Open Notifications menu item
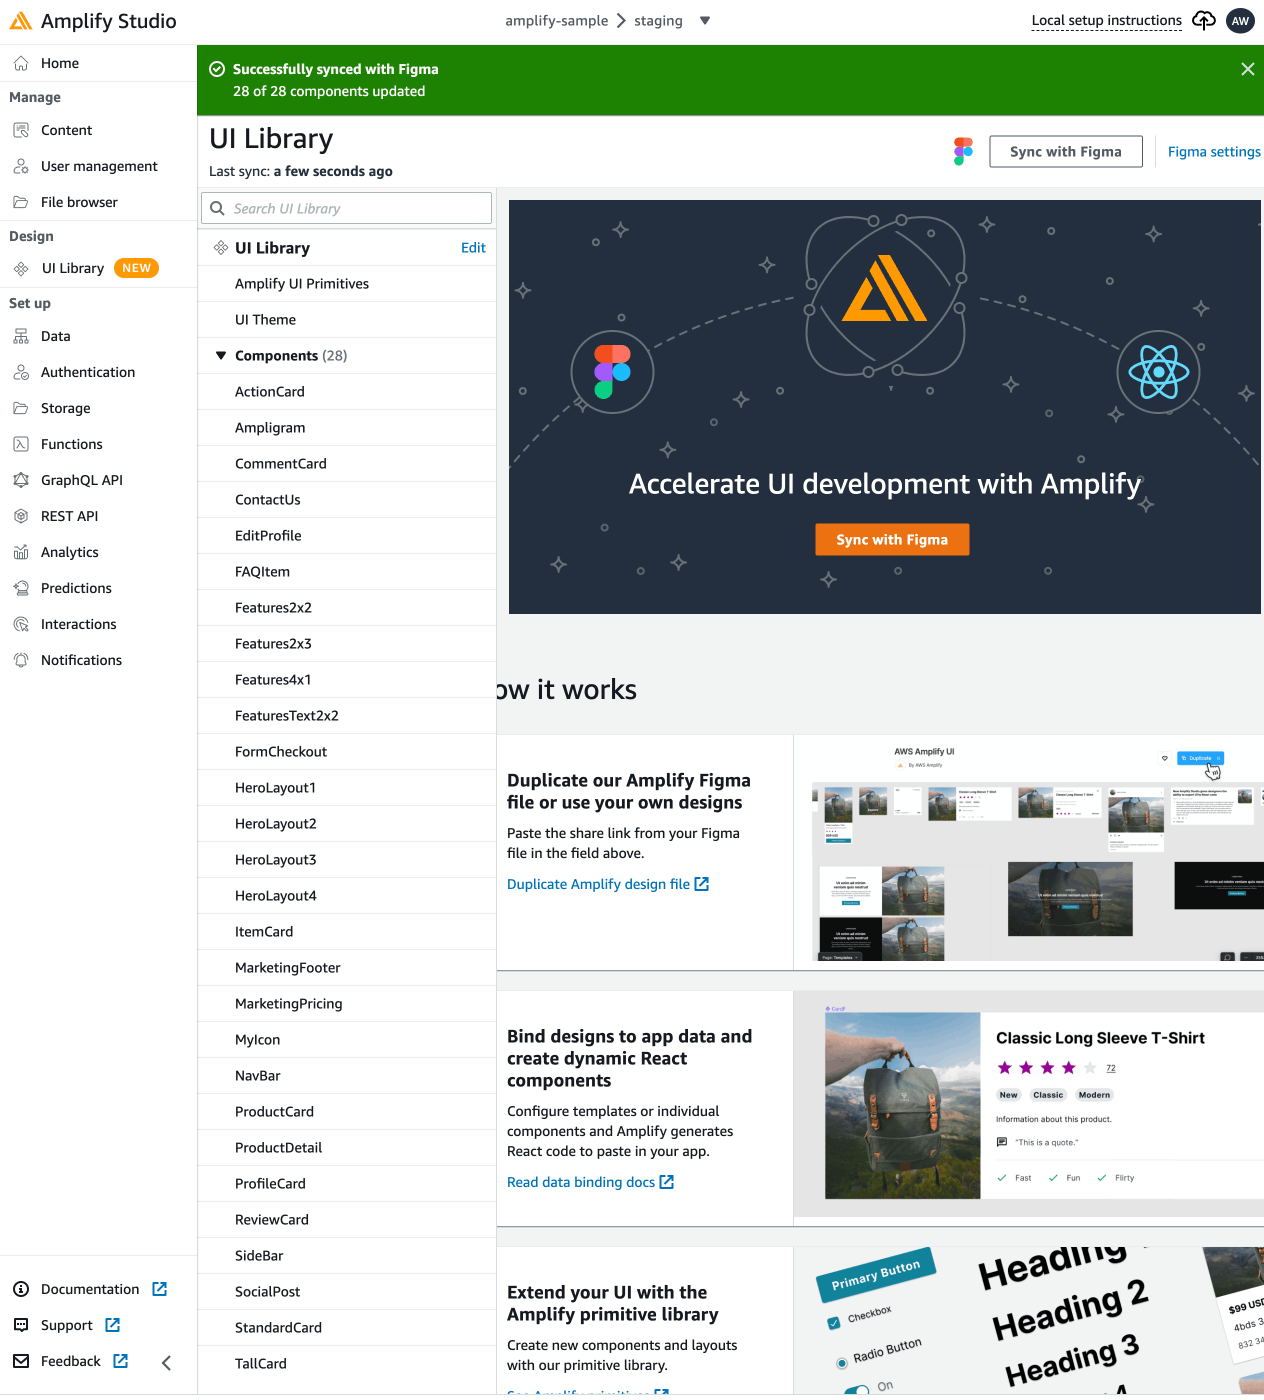Viewport: 1264px width, 1400px height. tap(81, 660)
